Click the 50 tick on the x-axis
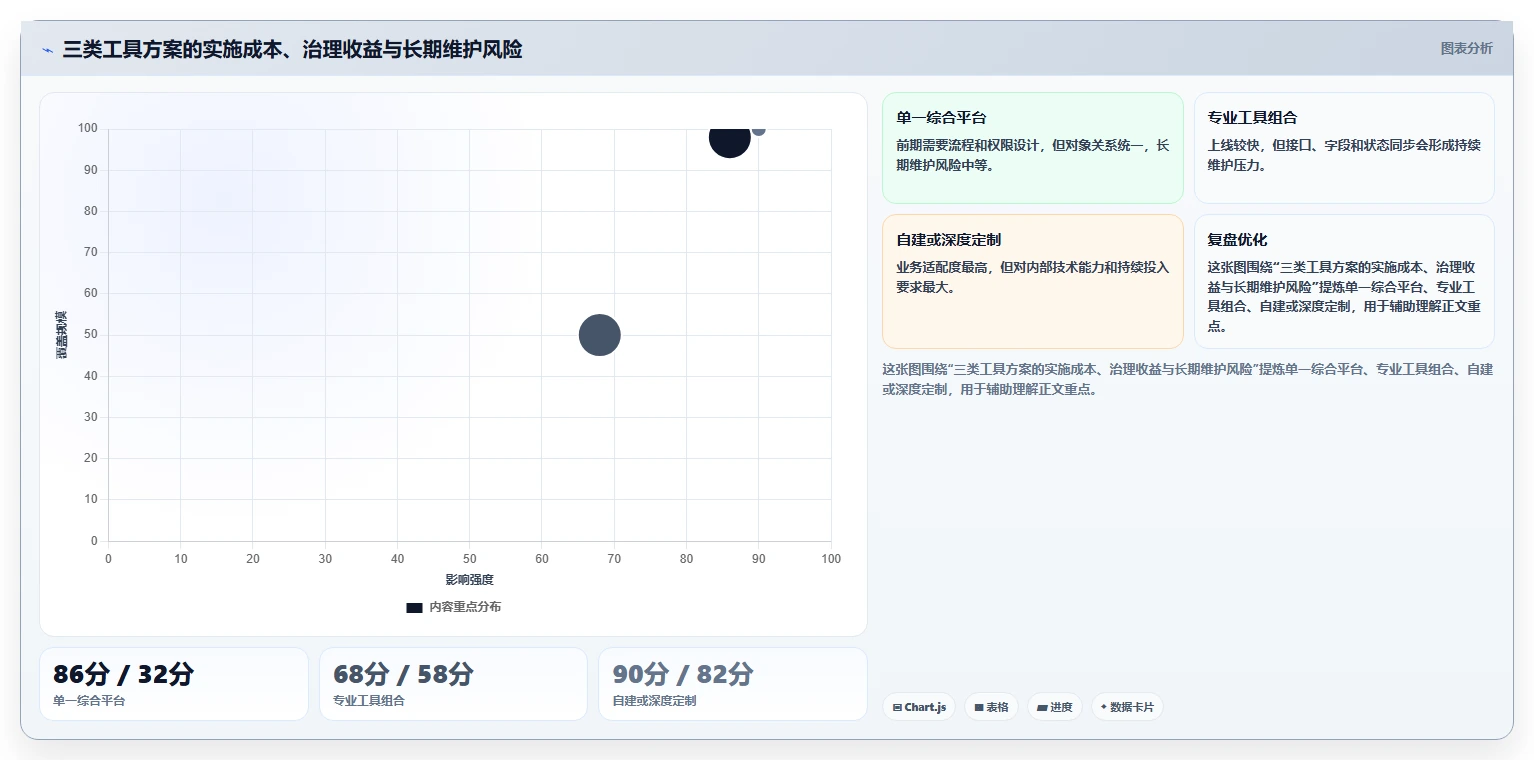 [x=469, y=559]
